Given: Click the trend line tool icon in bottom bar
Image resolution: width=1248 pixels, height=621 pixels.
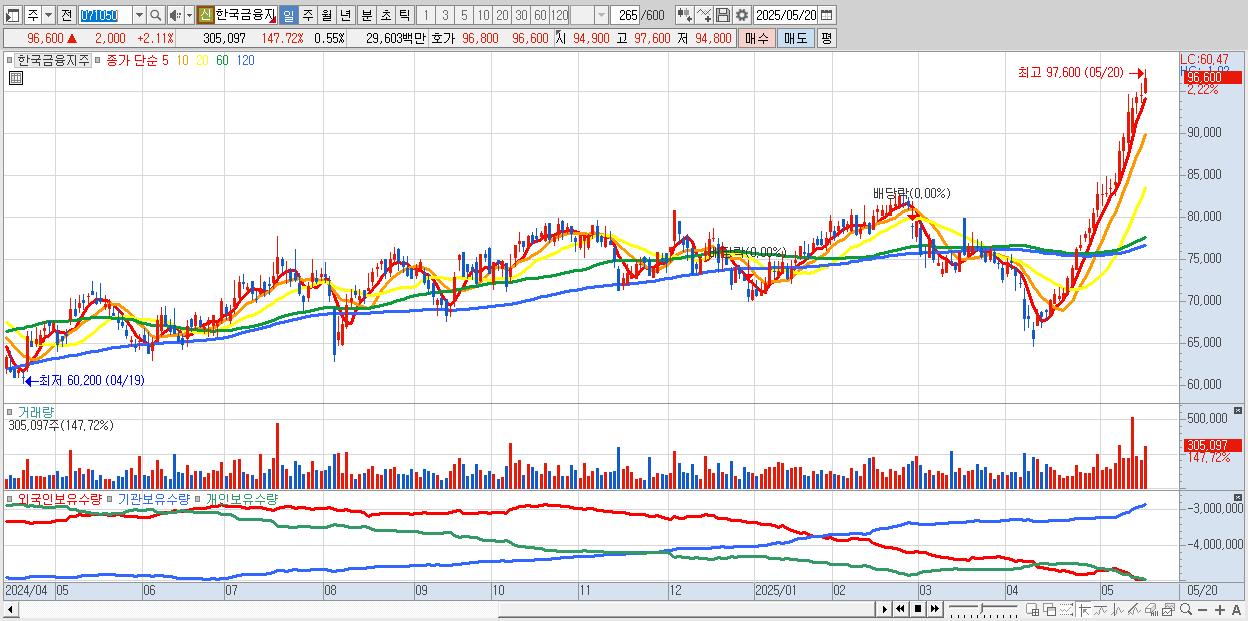Looking at the screenshot, I should point(1101,609).
